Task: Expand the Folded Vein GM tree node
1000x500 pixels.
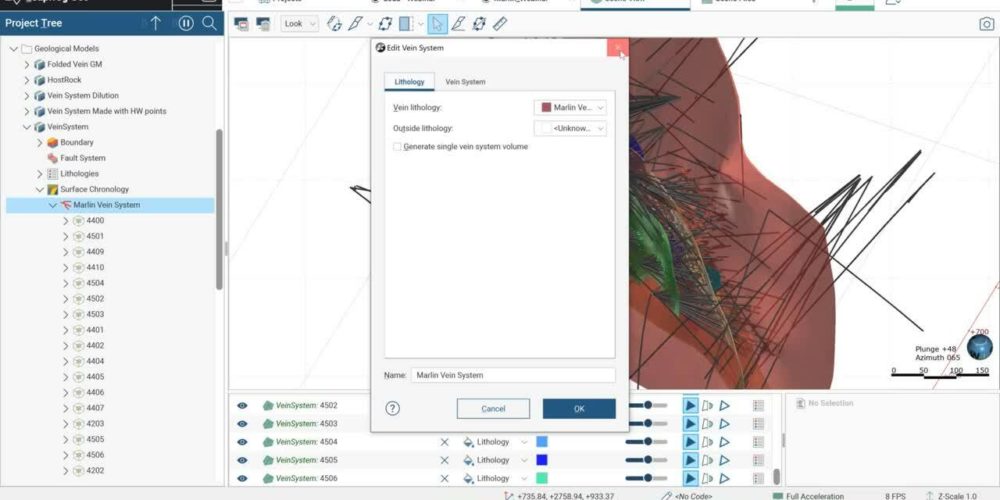Action: 27,64
